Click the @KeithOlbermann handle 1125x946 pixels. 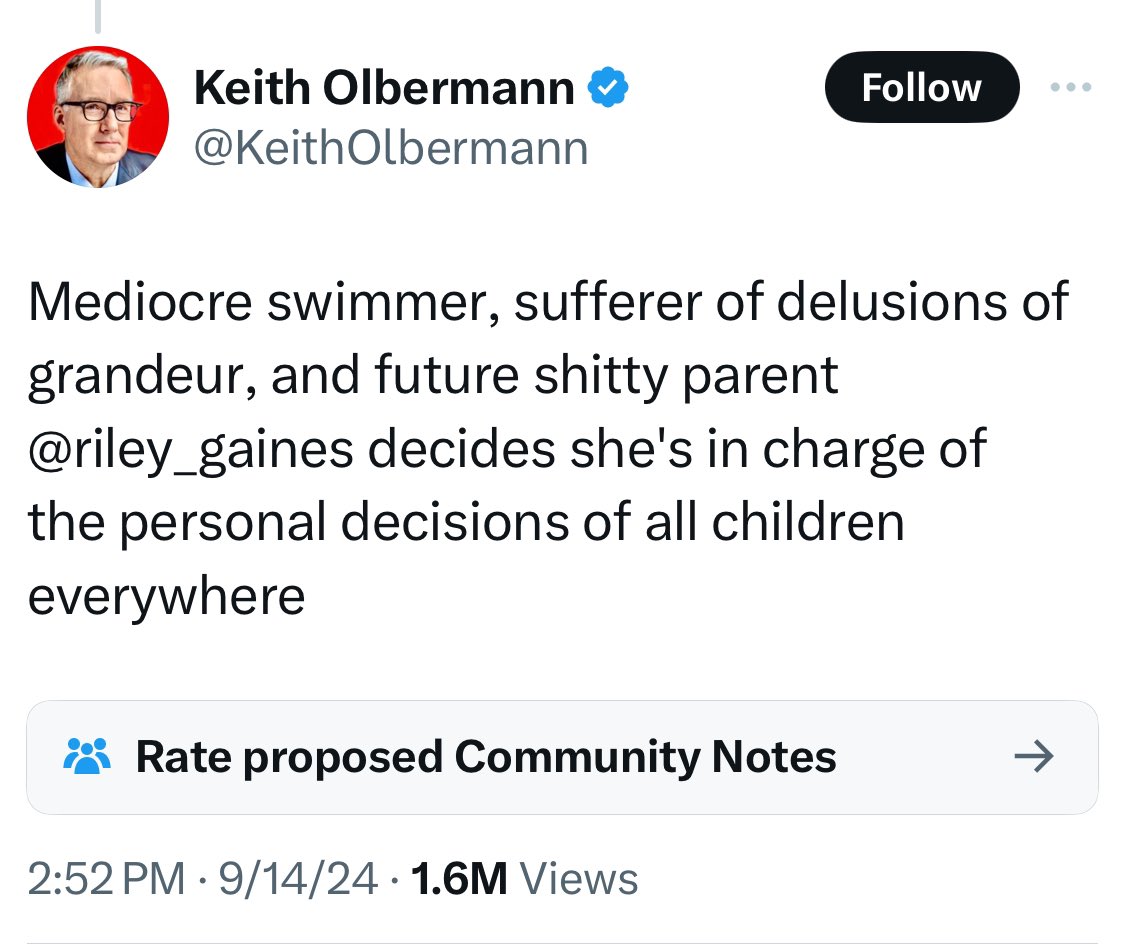pyautogui.click(x=391, y=149)
